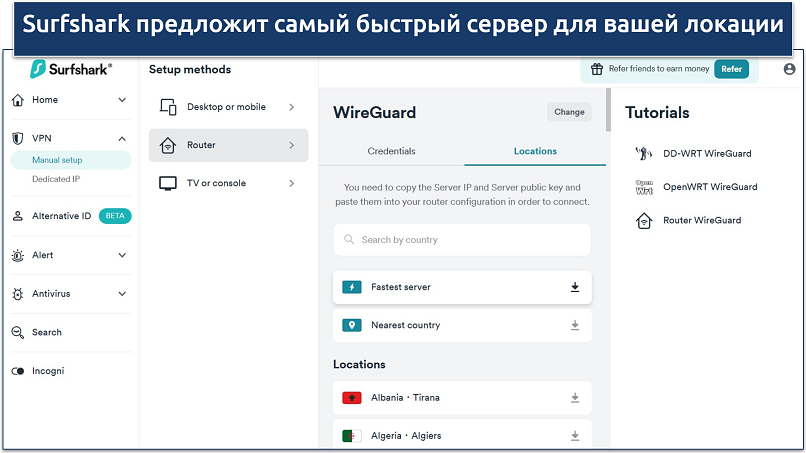Download the Fastest server configuration

coord(575,287)
